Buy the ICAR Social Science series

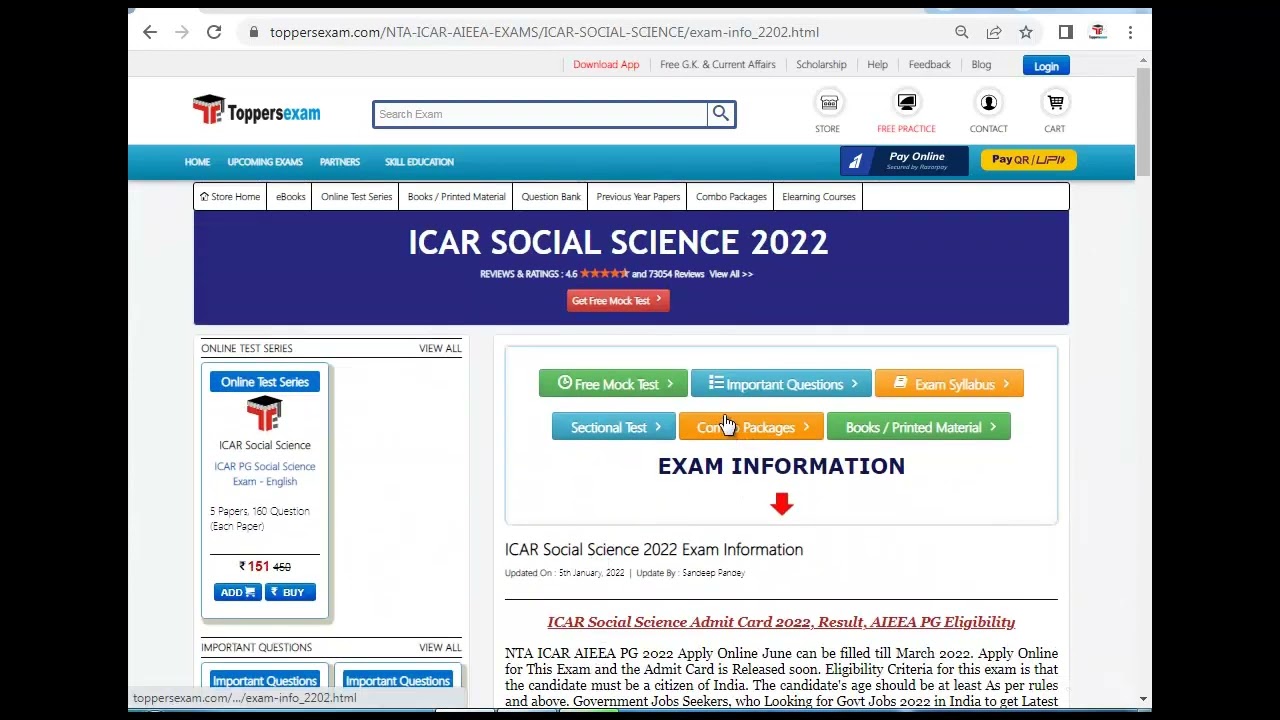pyautogui.click(x=290, y=592)
